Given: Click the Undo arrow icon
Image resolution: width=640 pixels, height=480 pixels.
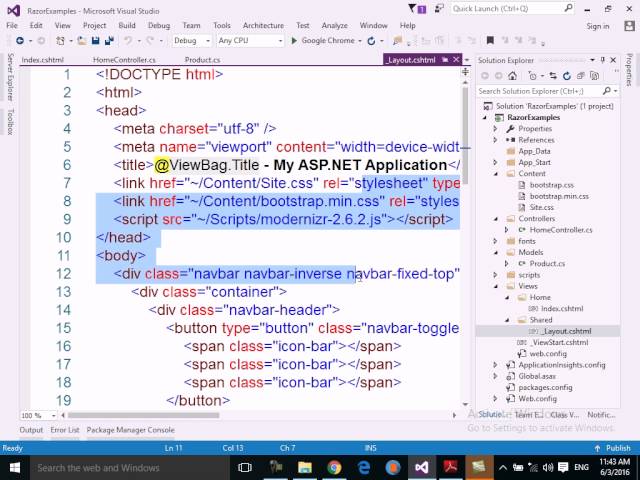Looking at the screenshot, I should click(128, 40).
